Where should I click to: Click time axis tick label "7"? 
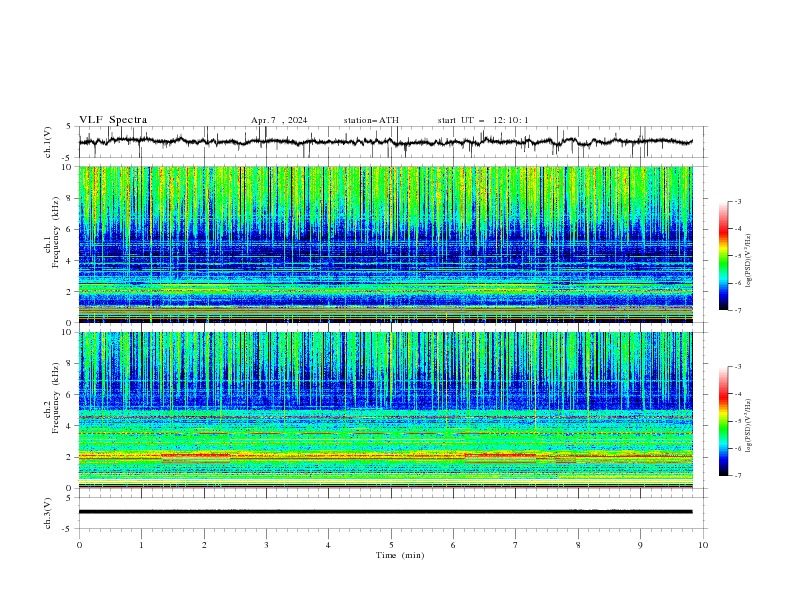(516, 545)
